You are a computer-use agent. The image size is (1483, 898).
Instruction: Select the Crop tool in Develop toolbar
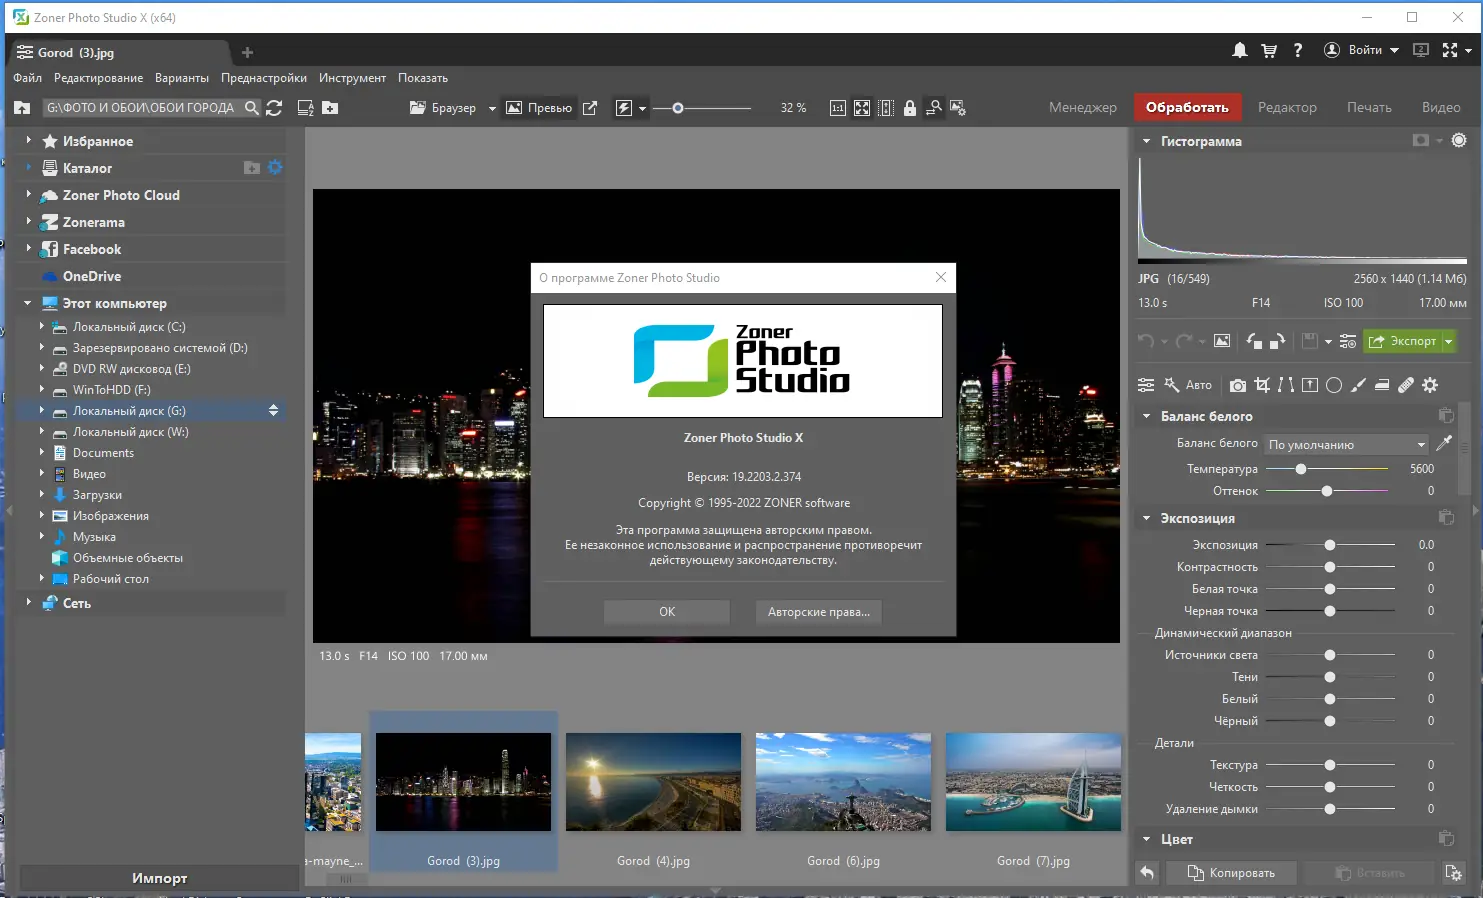pyautogui.click(x=1262, y=385)
